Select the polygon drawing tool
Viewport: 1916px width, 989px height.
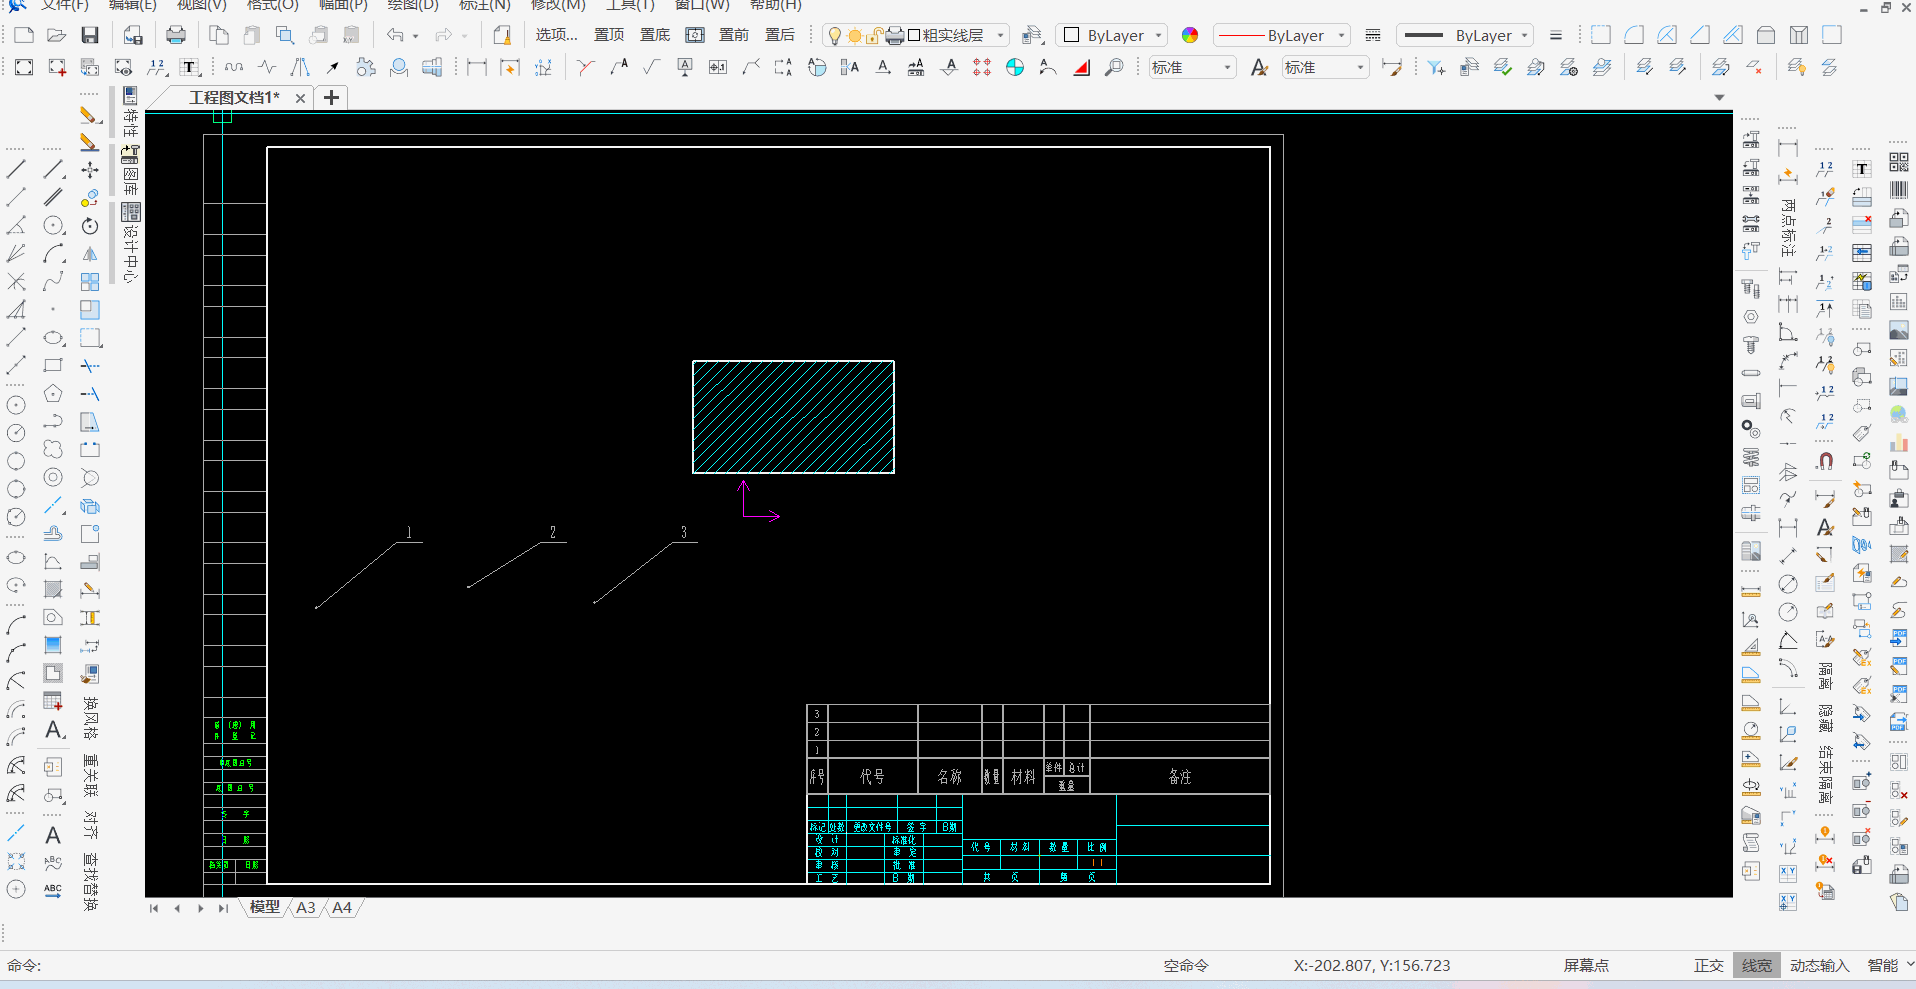pos(53,394)
